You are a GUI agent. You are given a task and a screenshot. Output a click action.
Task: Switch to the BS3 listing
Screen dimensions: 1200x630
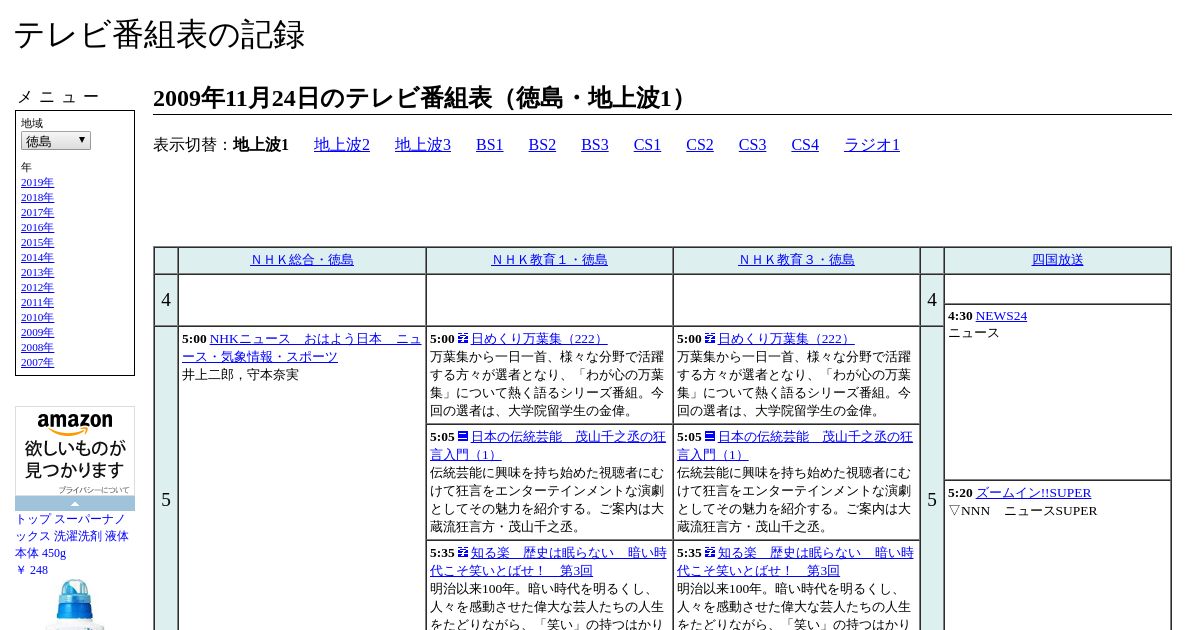click(x=595, y=145)
